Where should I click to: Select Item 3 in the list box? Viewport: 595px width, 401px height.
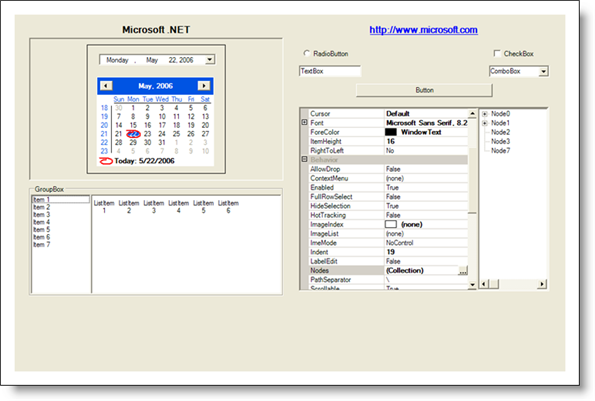60,215
